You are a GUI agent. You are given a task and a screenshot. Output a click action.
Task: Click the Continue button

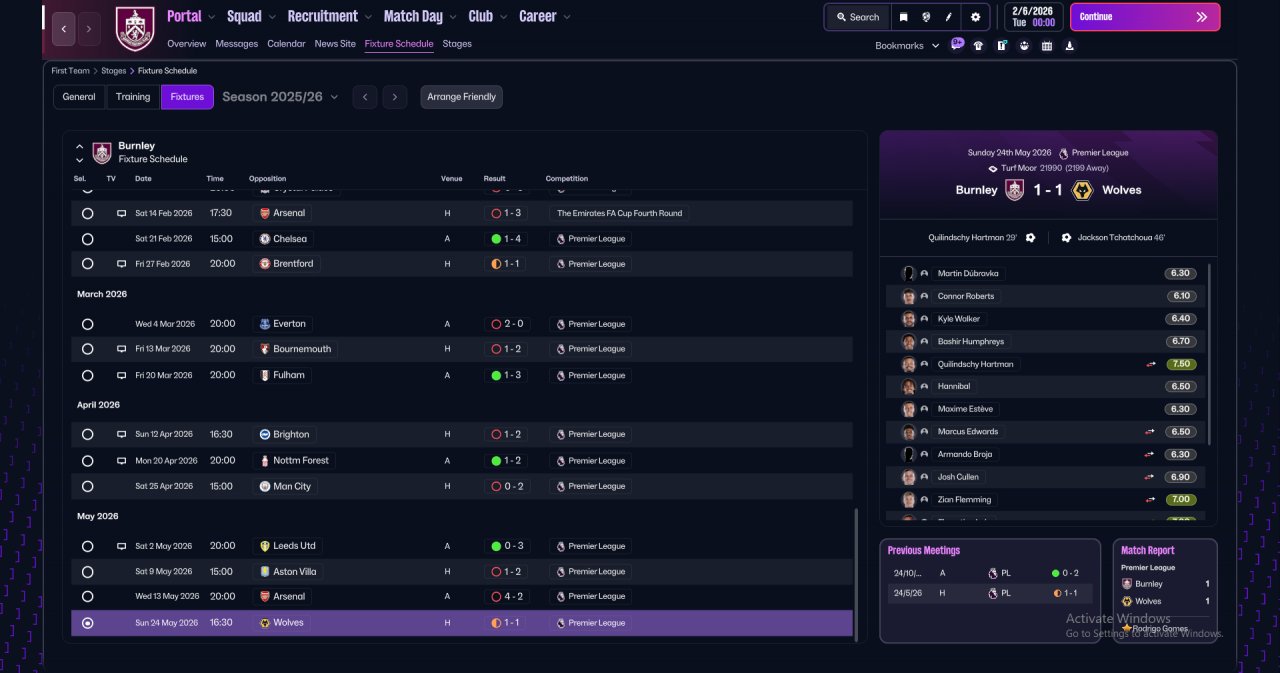point(1145,17)
